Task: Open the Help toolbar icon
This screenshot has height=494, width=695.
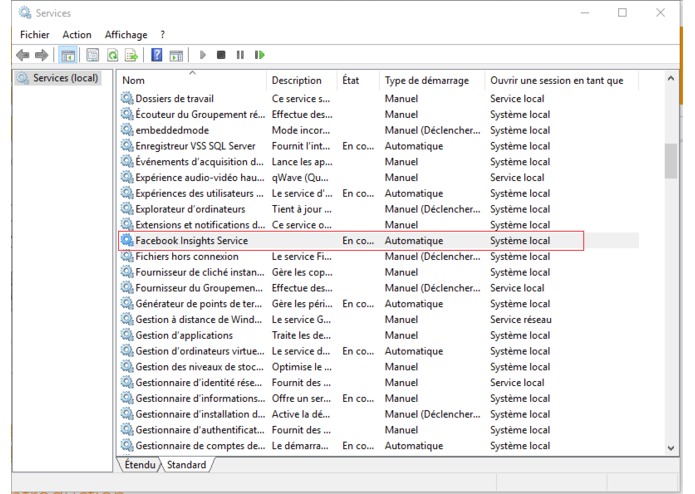Action: pos(156,55)
